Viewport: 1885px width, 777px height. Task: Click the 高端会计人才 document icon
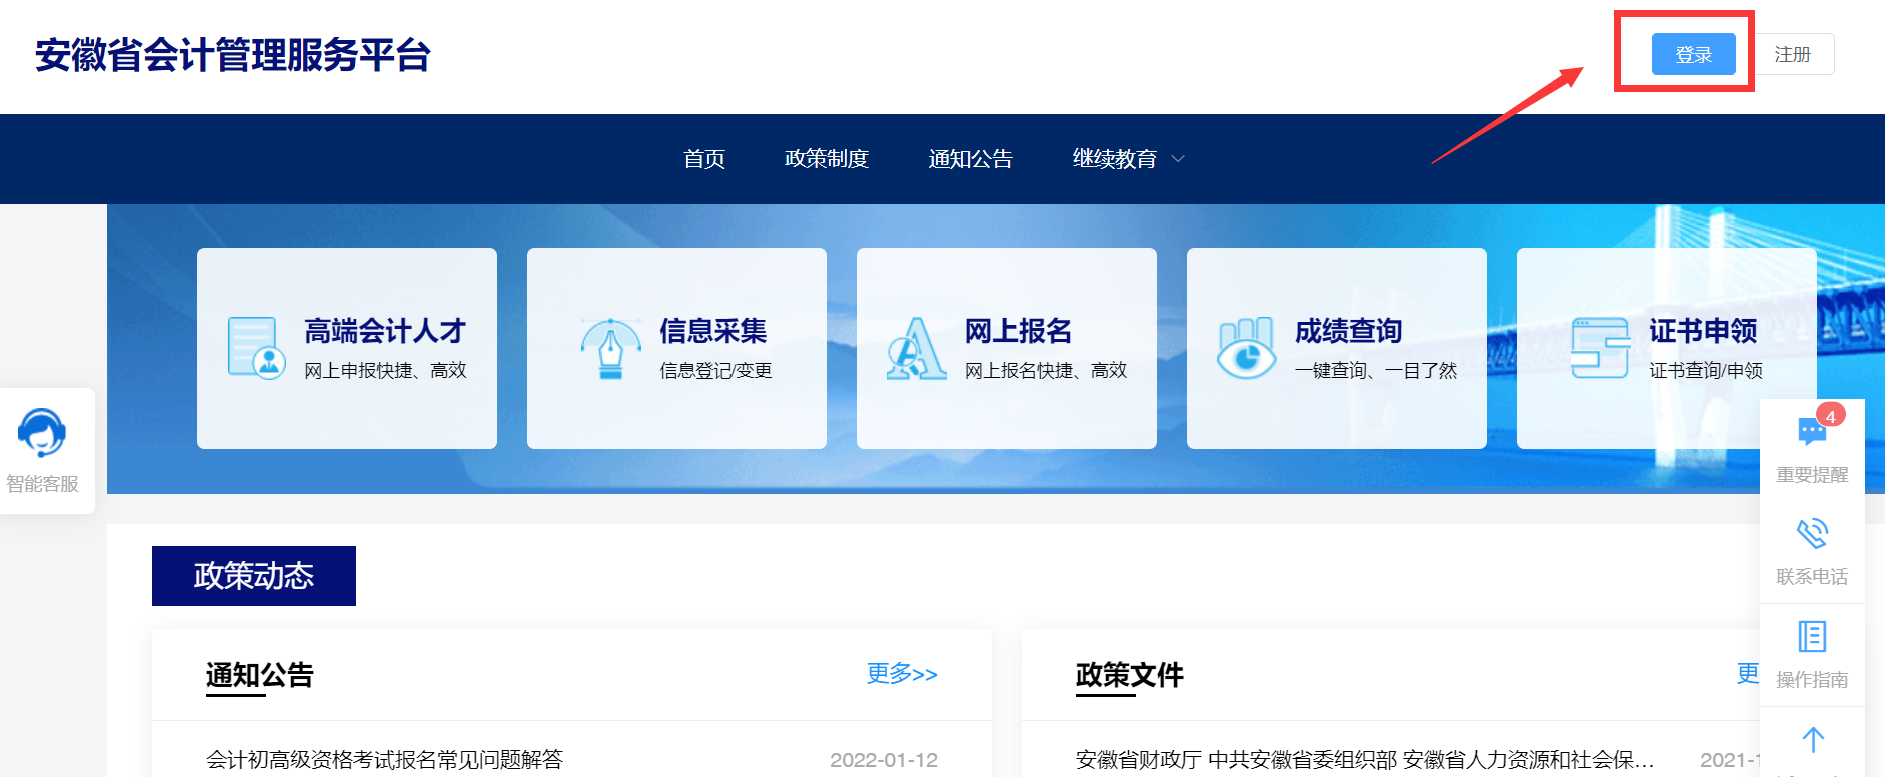(256, 348)
